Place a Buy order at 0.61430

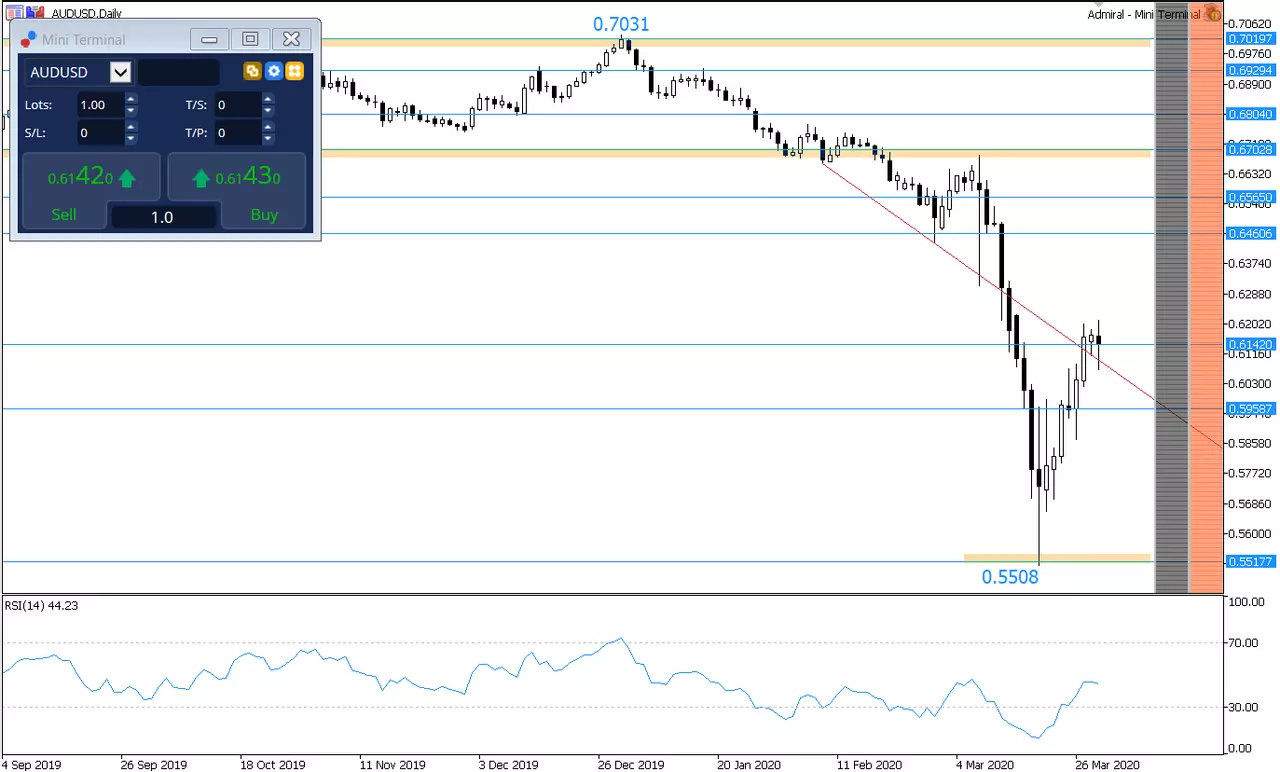(236, 190)
